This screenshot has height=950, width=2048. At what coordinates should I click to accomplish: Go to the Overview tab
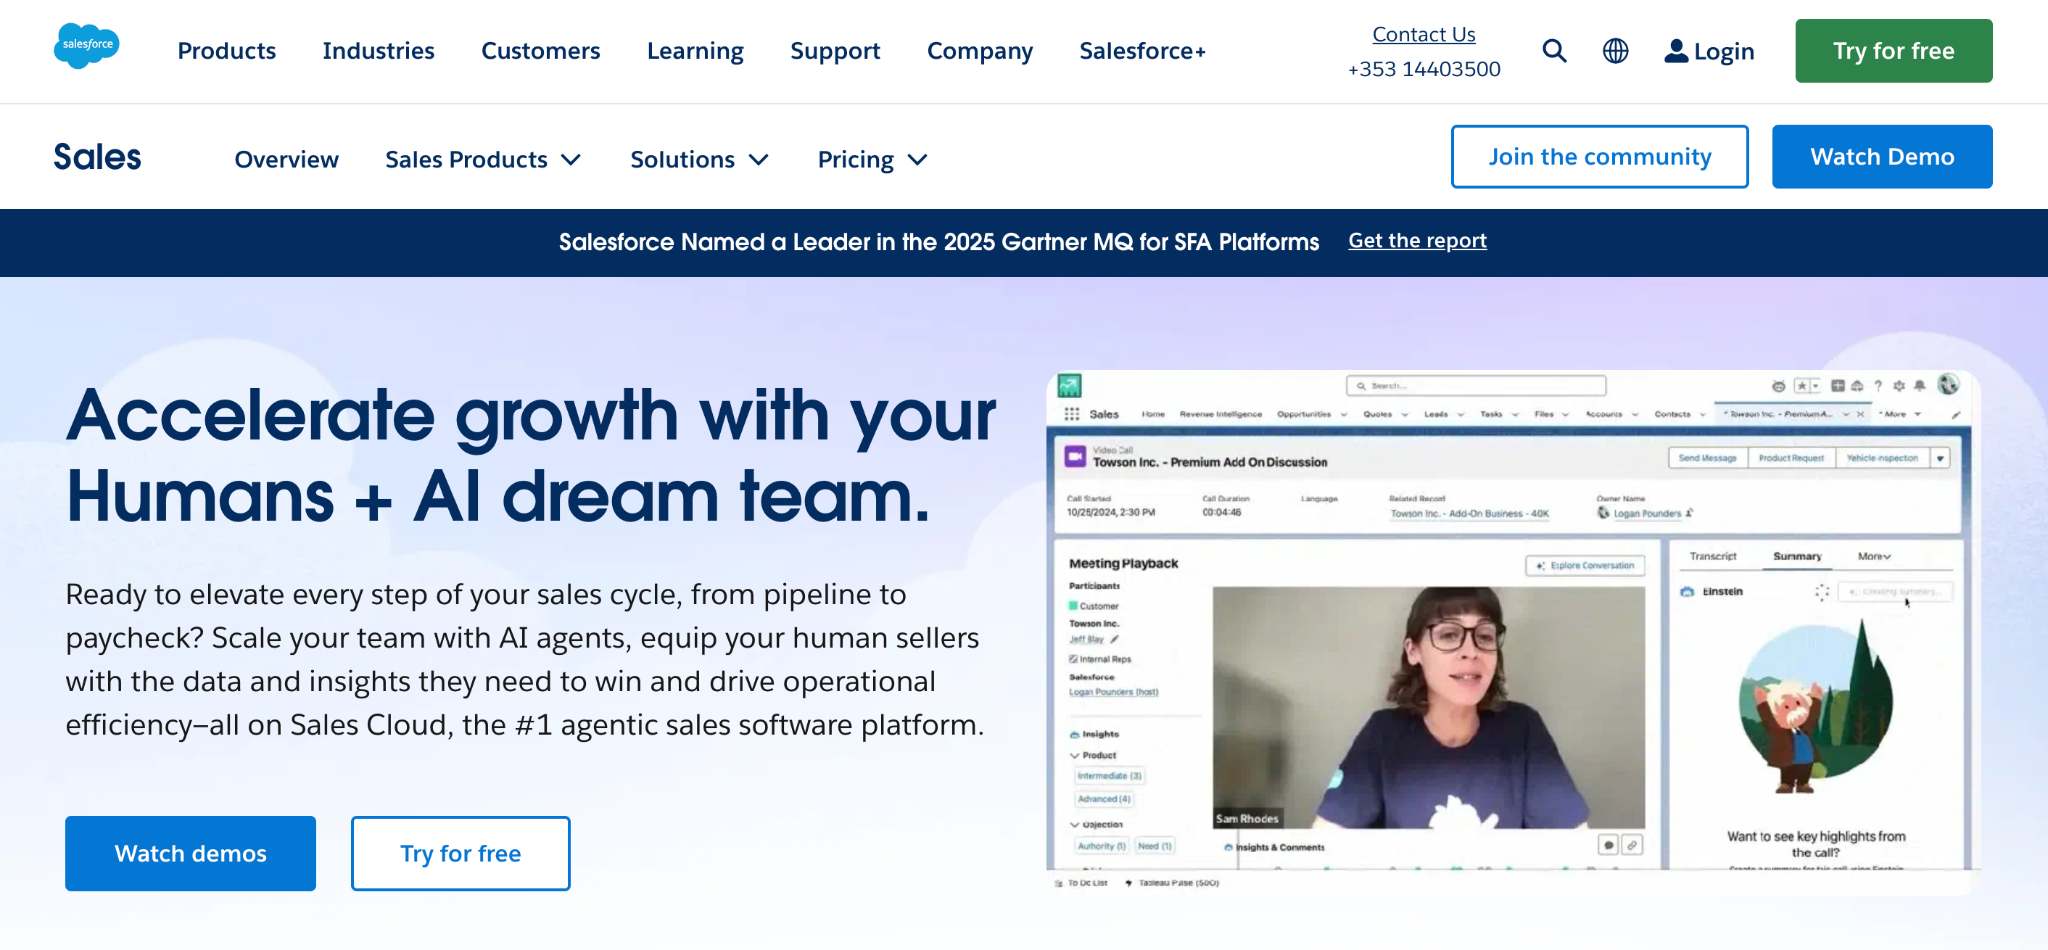(x=287, y=160)
